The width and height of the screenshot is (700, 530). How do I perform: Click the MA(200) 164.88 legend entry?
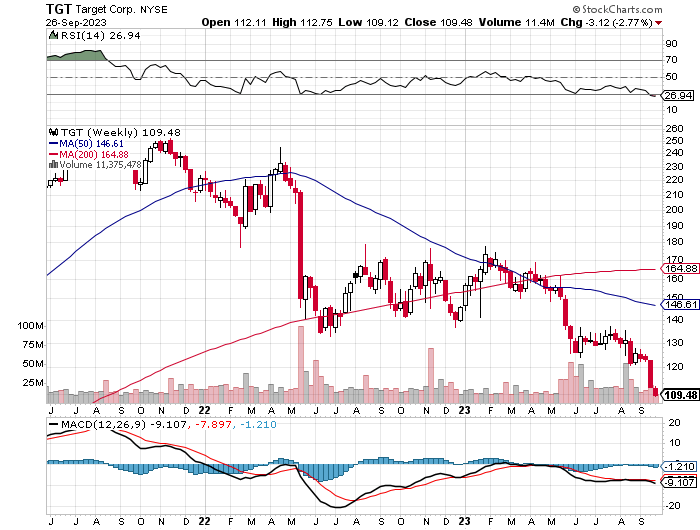click(88, 154)
